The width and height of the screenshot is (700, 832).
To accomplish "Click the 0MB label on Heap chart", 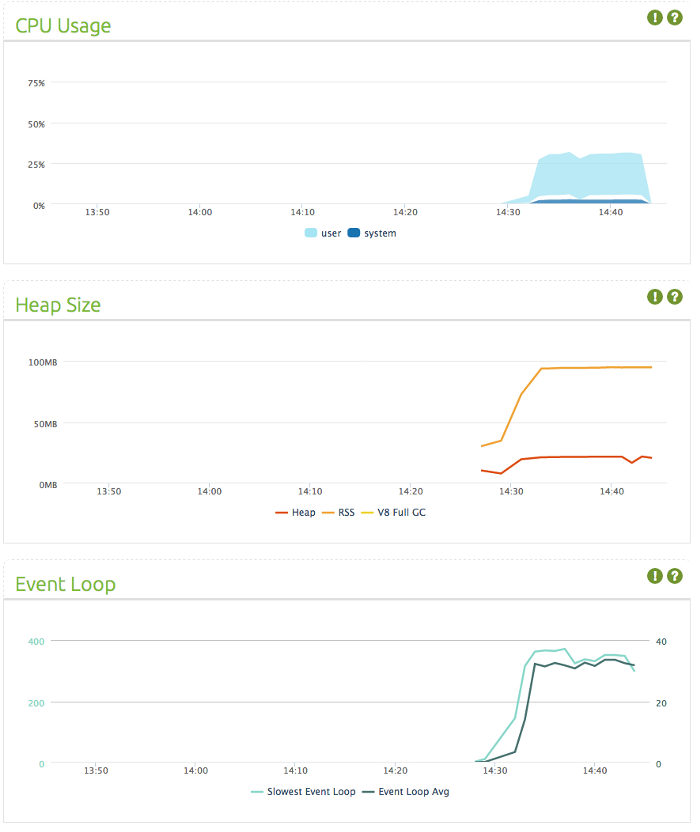I will (48, 485).
